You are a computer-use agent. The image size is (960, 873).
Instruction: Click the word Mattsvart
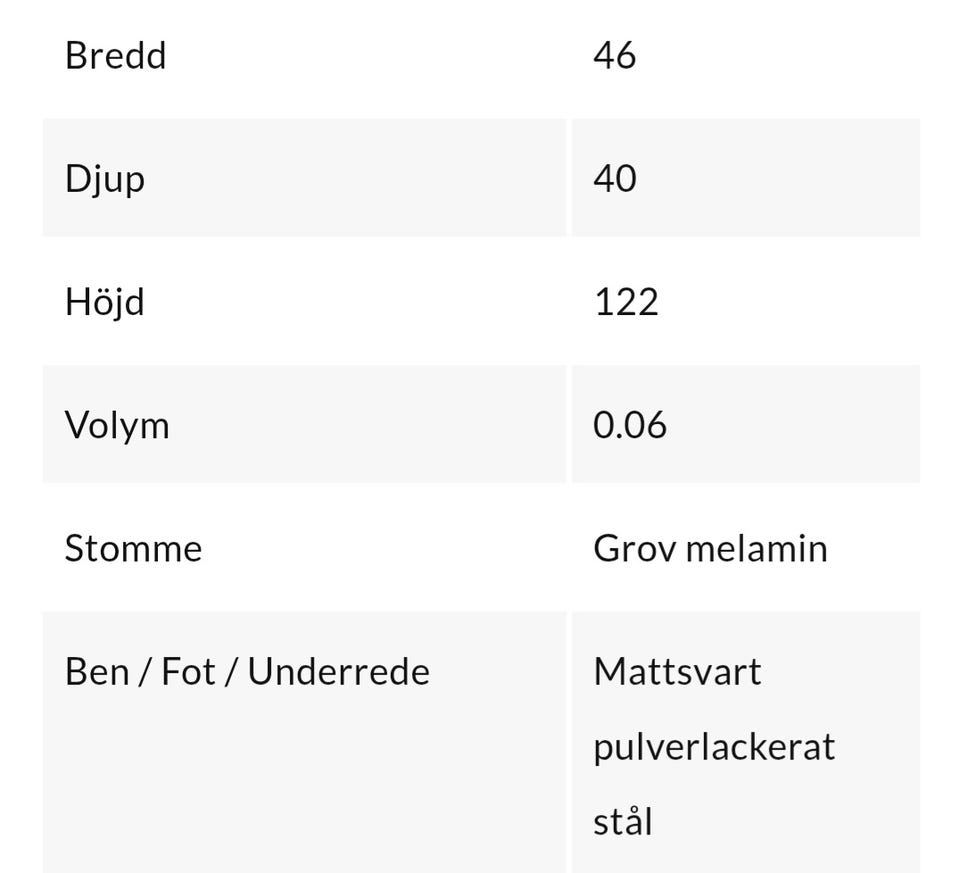[x=677, y=672]
